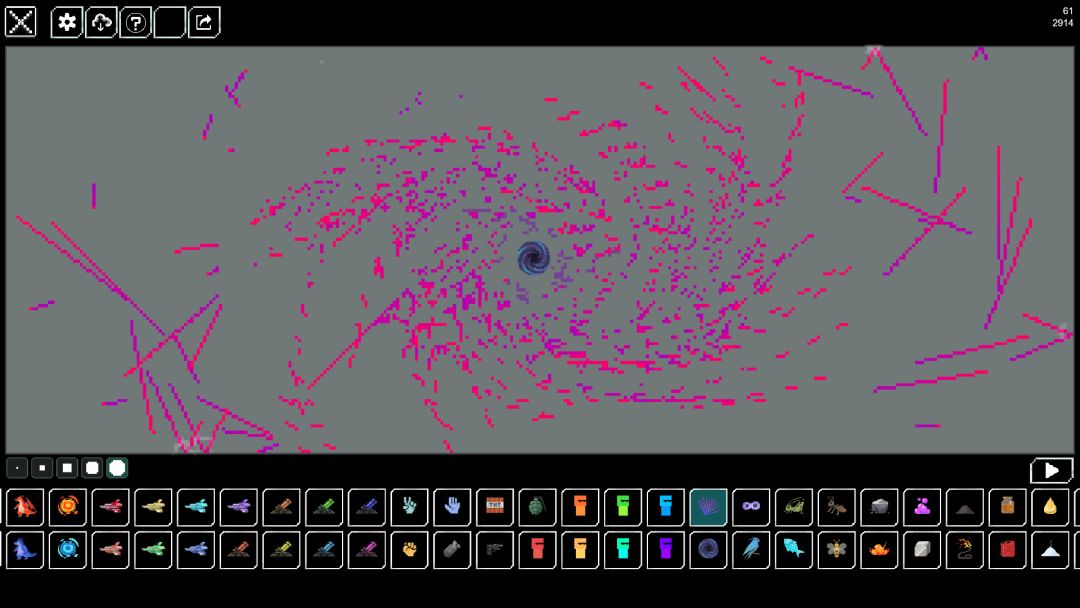This screenshot has width=1080, height=608.
Task: Open the help question mark
Action: (x=135, y=22)
